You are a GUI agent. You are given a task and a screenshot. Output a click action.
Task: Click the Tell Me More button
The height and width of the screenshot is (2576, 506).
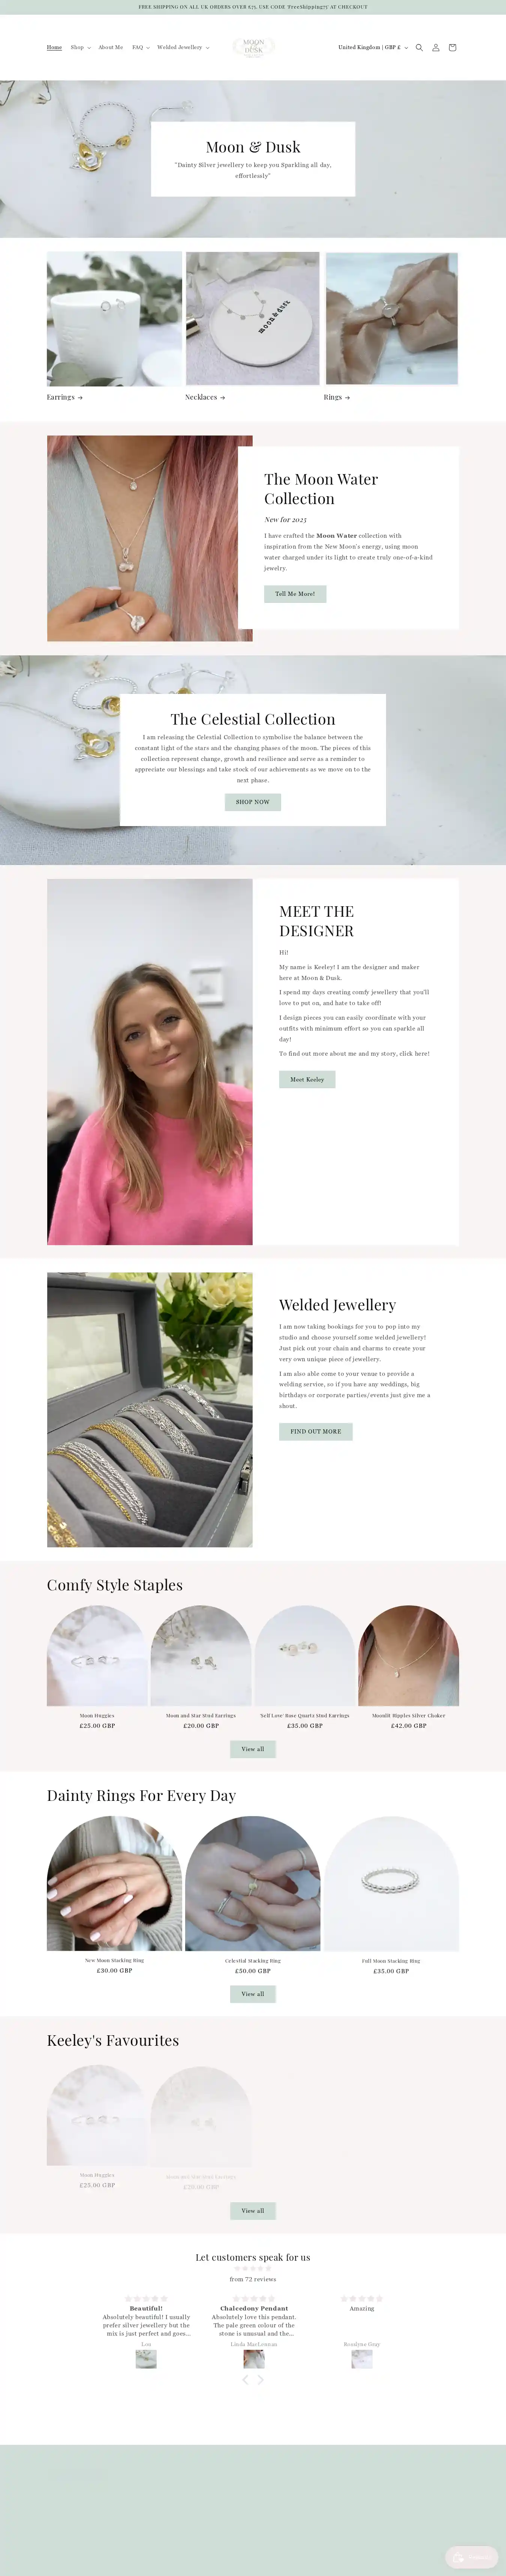pyautogui.click(x=295, y=594)
